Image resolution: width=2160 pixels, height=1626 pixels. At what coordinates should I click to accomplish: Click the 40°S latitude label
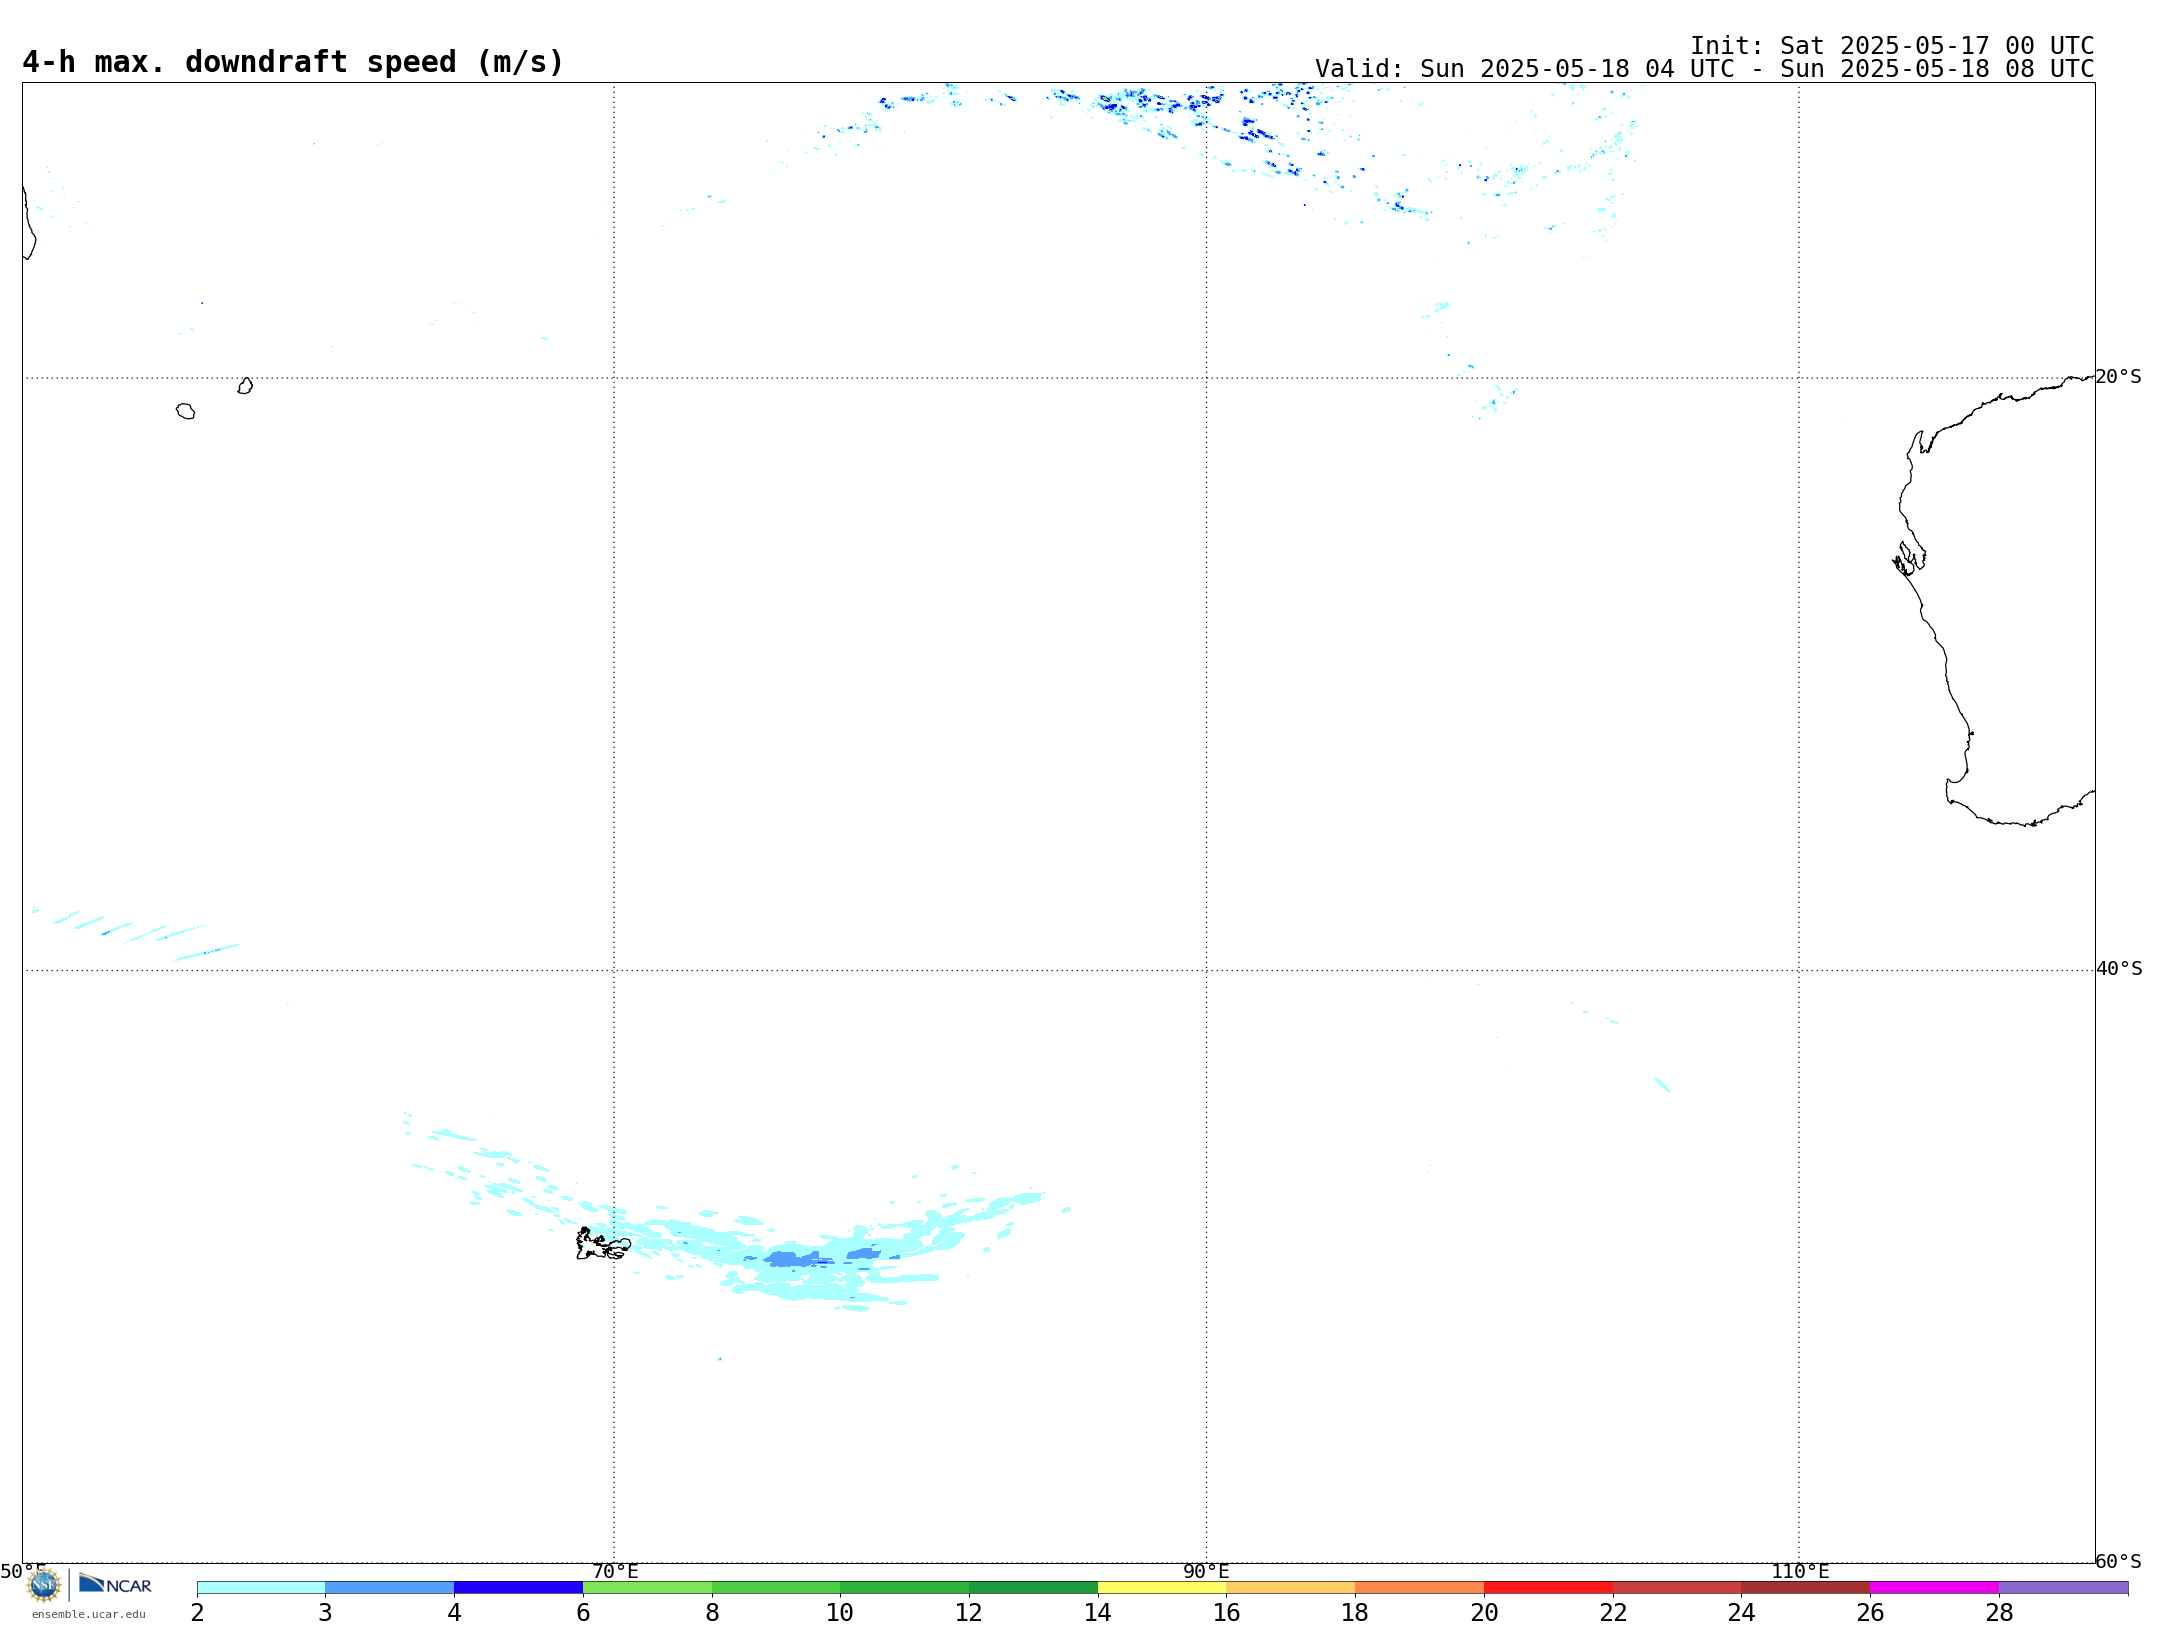(2119, 969)
